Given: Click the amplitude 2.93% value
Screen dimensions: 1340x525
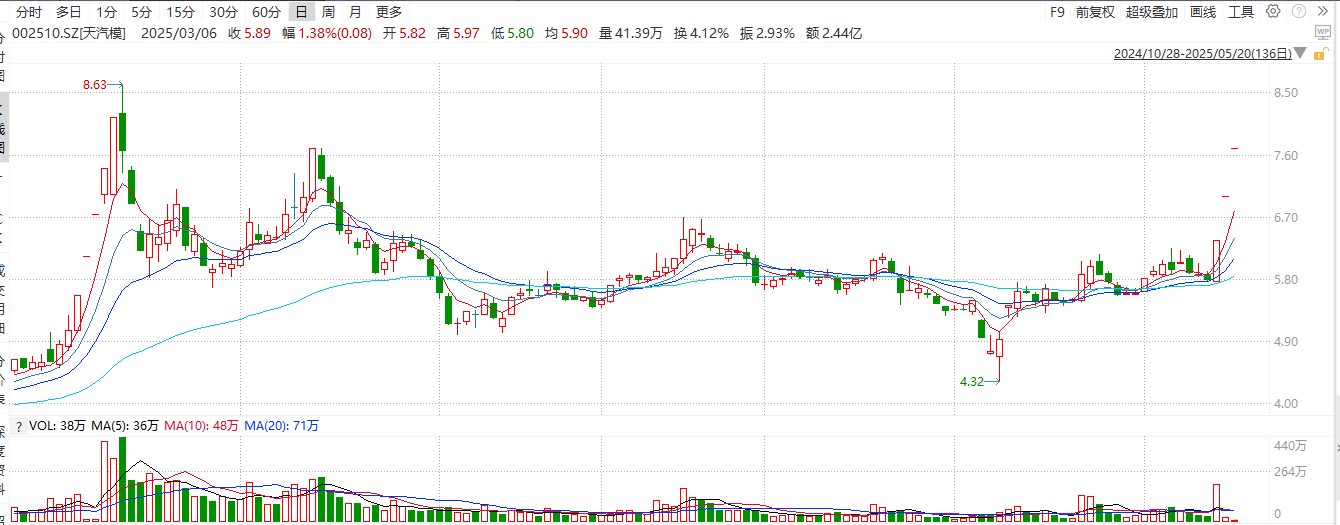Looking at the screenshot, I should click(x=776, y=33).
